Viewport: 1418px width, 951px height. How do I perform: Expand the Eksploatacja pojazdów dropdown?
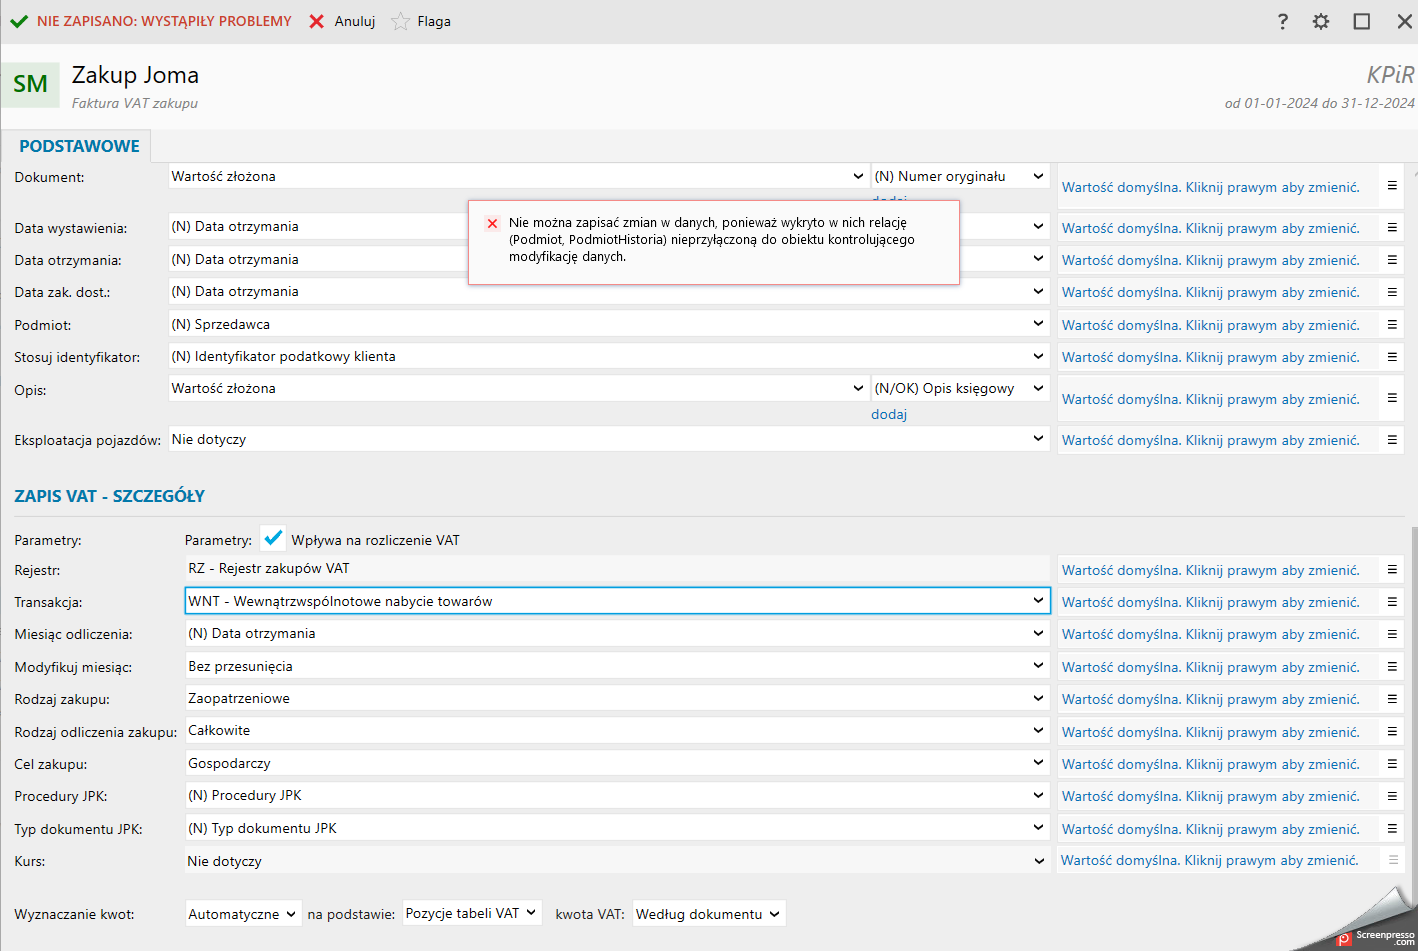(1038, 439)
